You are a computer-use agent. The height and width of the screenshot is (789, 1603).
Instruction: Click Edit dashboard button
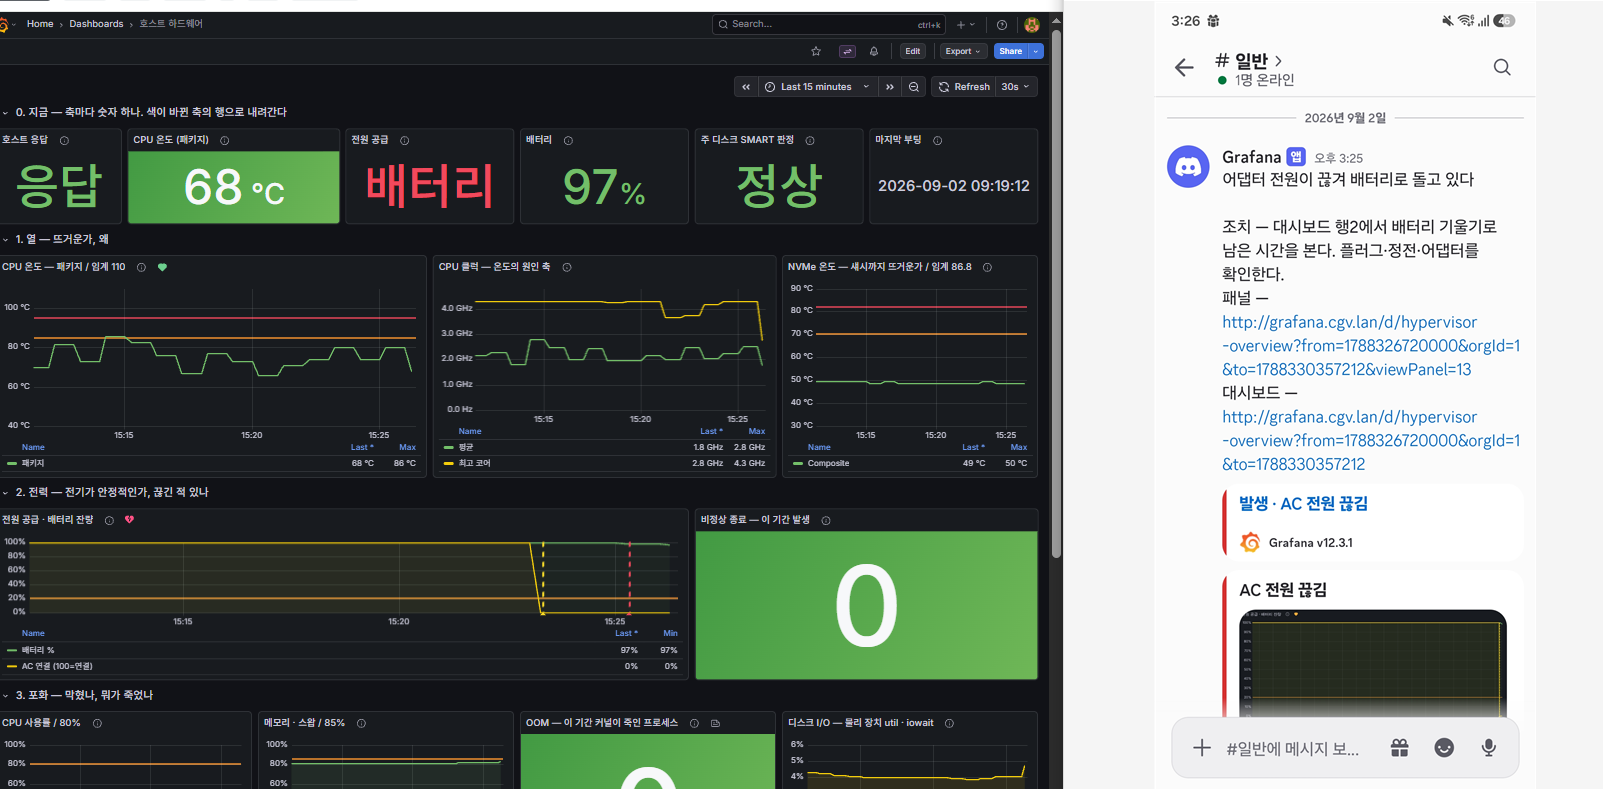point(913,51)
